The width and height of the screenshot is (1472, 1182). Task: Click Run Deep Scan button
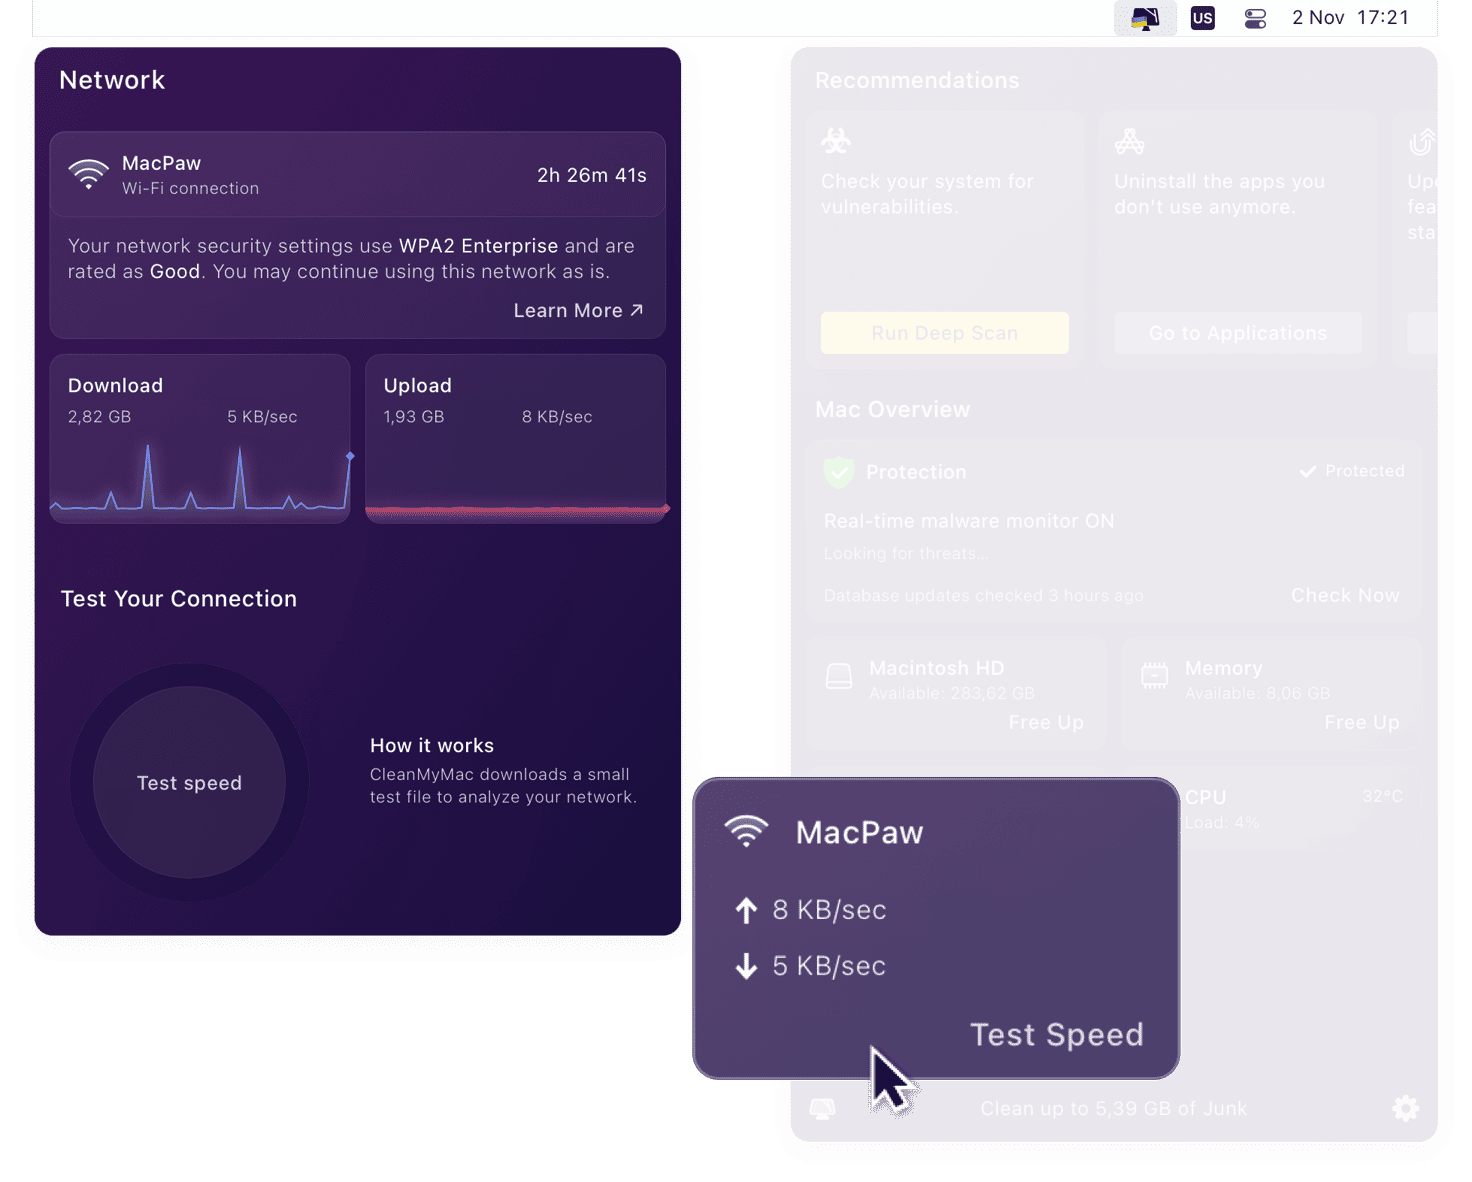click(945, 333)
